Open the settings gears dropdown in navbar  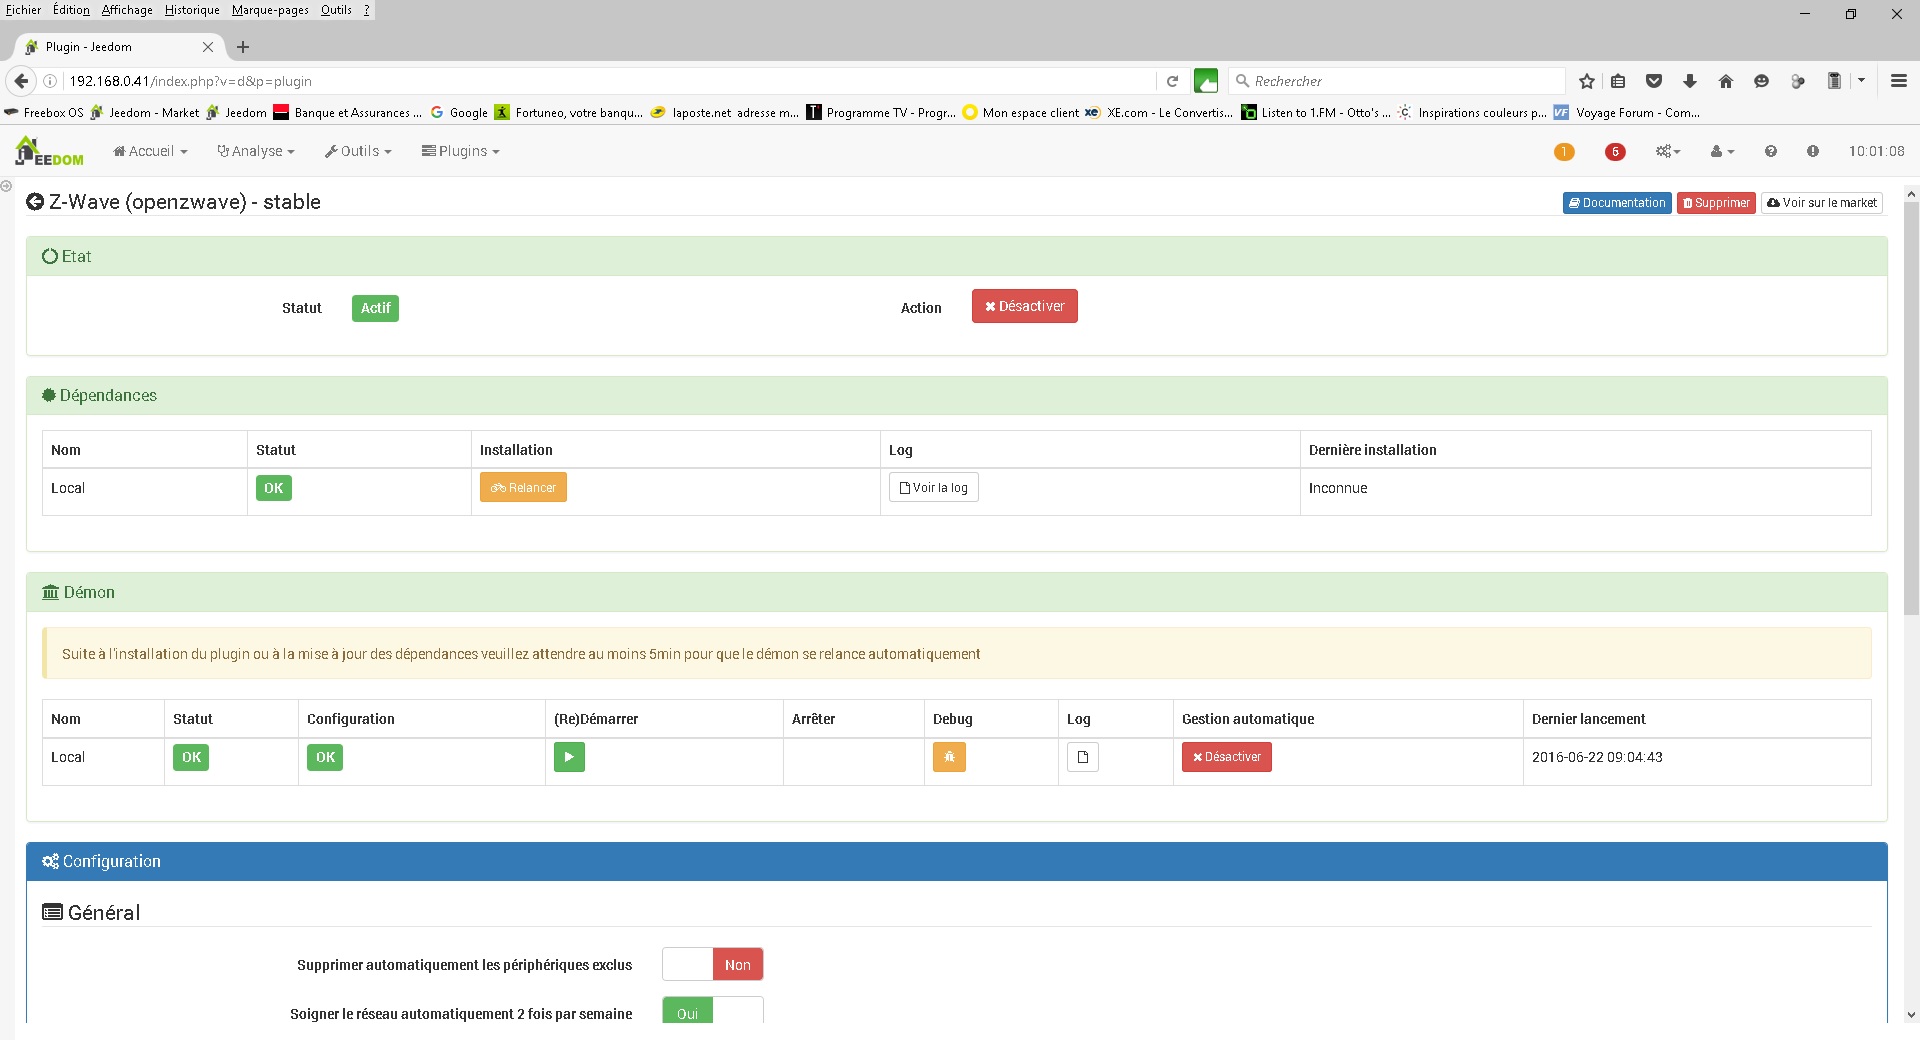(x=1668, y=151)
